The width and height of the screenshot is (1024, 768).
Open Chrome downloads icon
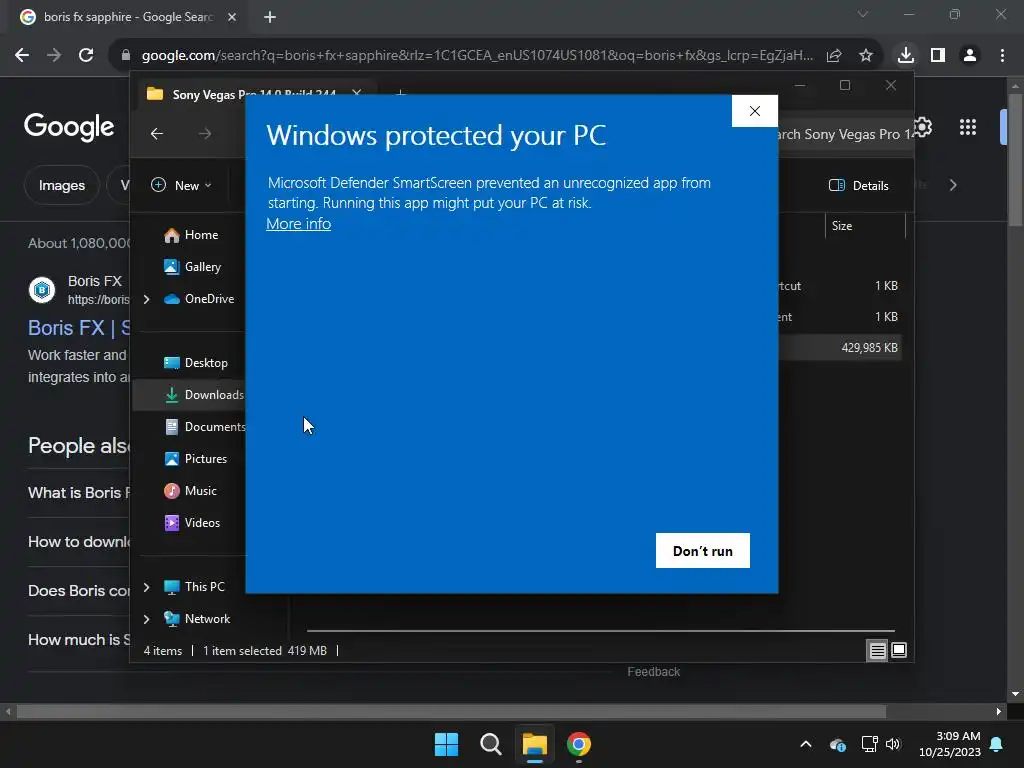905,56
